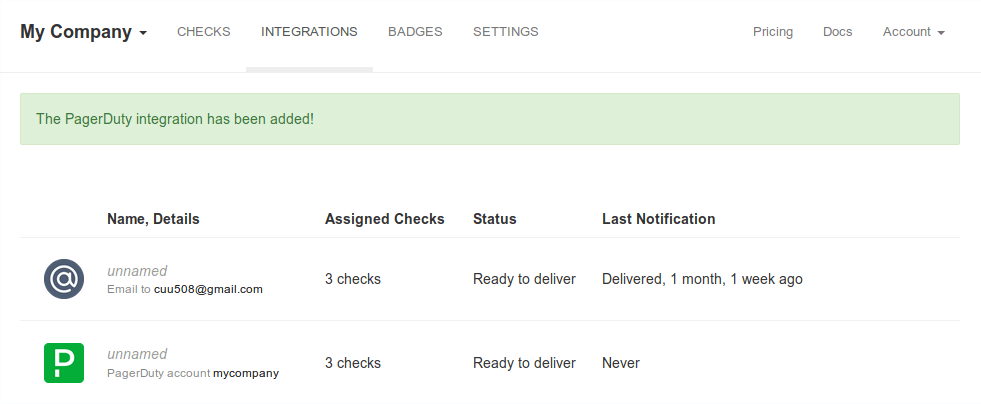Open the Settings tab
The width and height of the screenshot is (981, 404).
tap(505, 32)
